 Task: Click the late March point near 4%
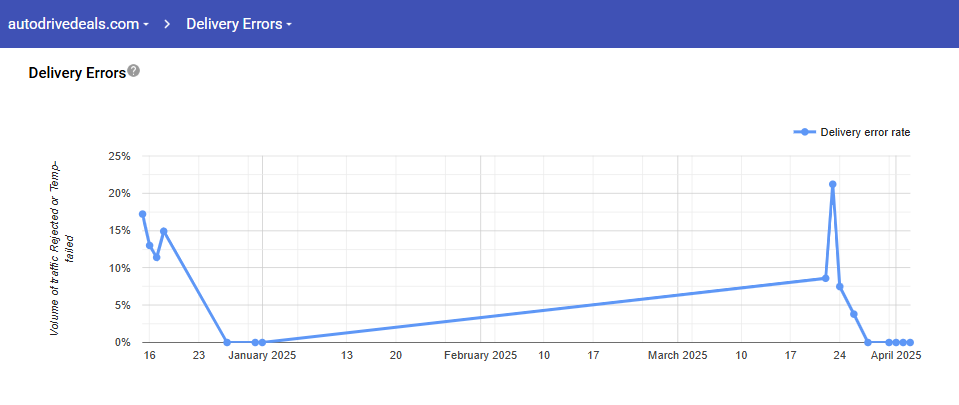854,314
